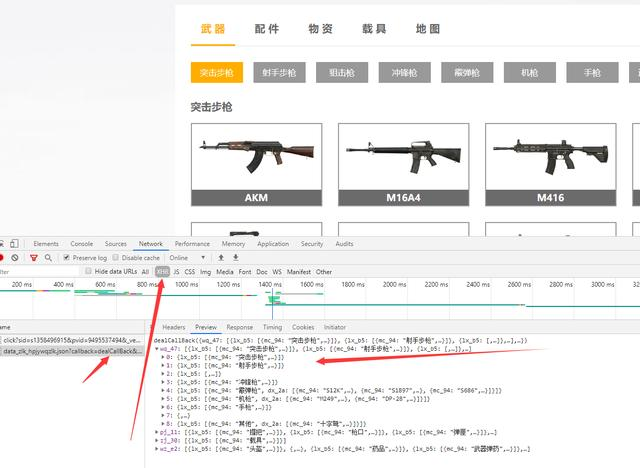
Task: Toggle the device toolbar icon in DevTools
Action: pyautogui.click(x=14, y=244)
